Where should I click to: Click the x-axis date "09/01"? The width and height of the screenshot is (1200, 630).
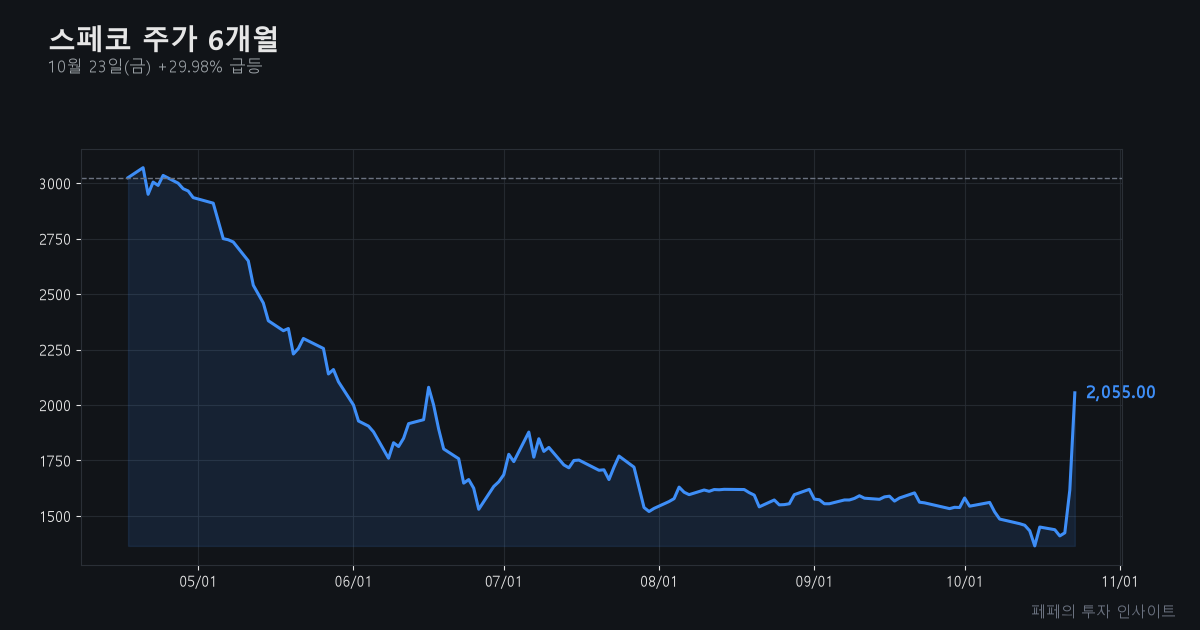[x=814, y=581]
